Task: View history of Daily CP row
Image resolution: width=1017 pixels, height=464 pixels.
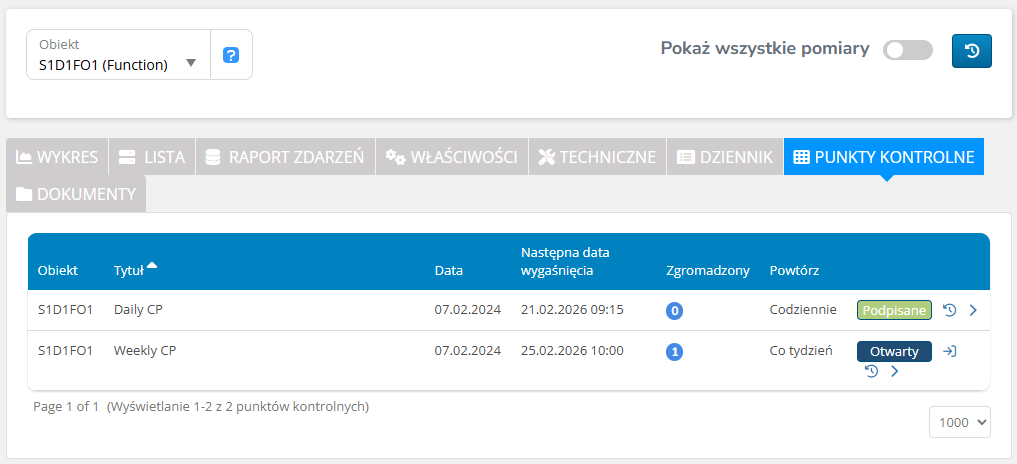Action: coord(950,310)
